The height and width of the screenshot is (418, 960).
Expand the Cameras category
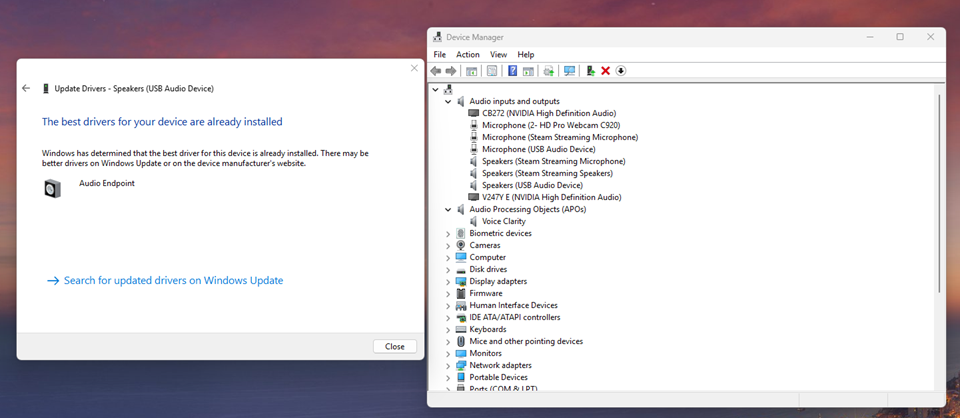click(x=448, y=245)
